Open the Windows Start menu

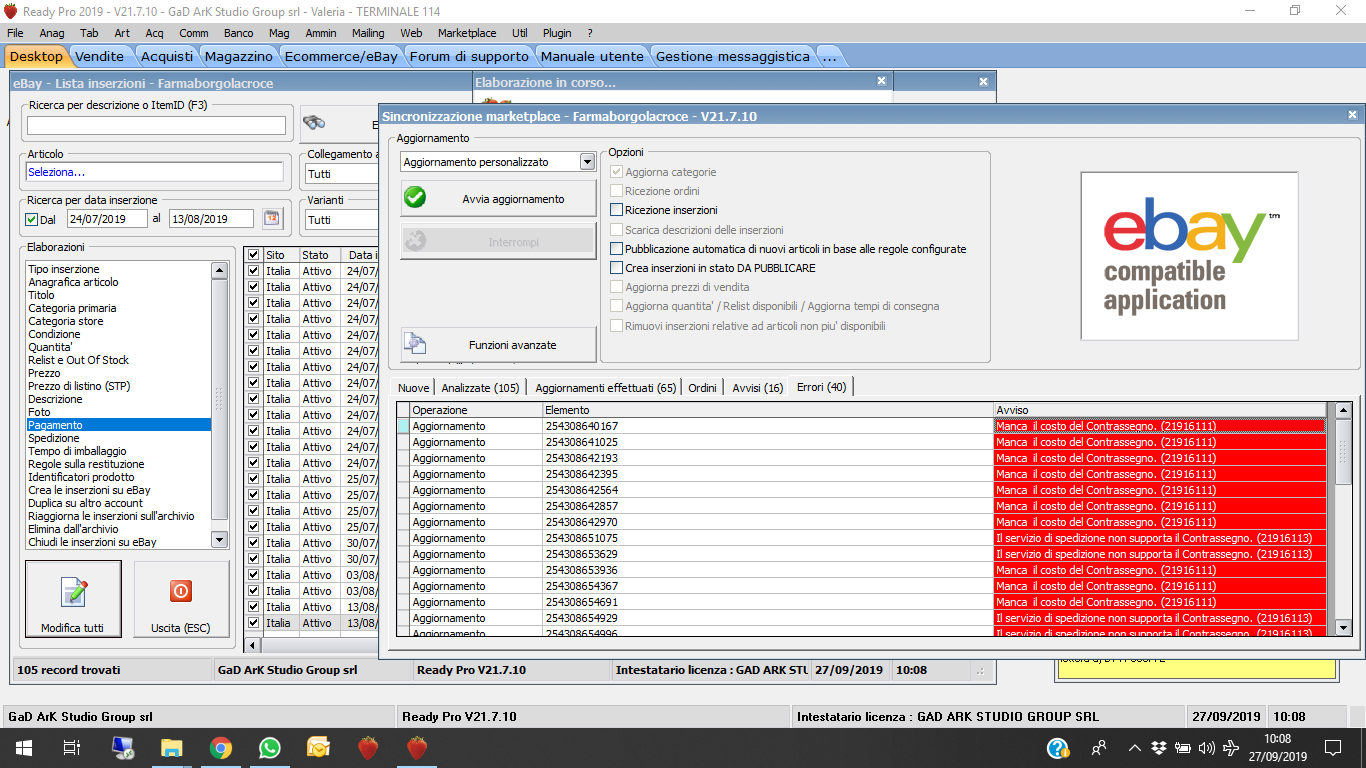pyautogui.click(x=22, y=747)
